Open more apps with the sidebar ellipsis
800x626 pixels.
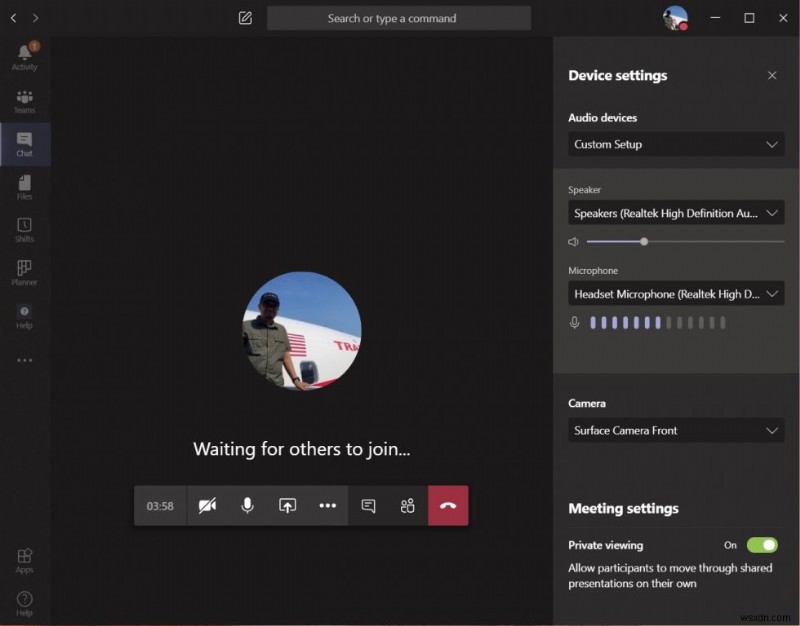(24, 360)
